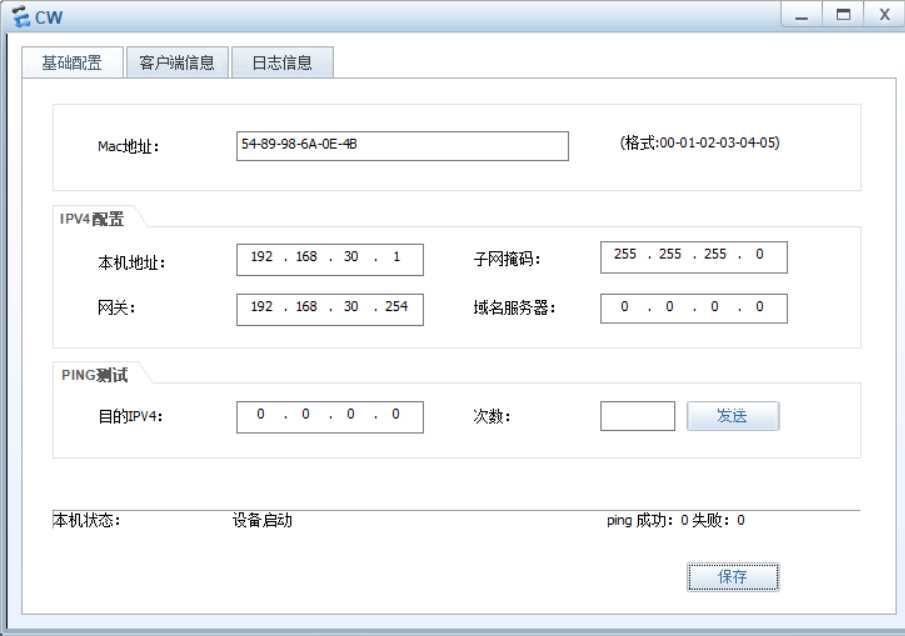Click the 次数 count input box

click(x=637, y=416)
